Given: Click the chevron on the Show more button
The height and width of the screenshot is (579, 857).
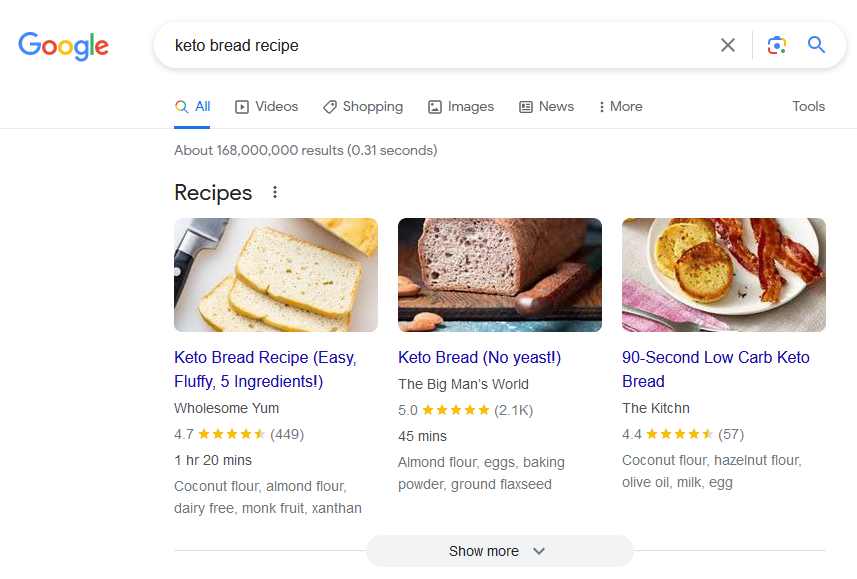Looking at the screenshot, I should [538, 551].
